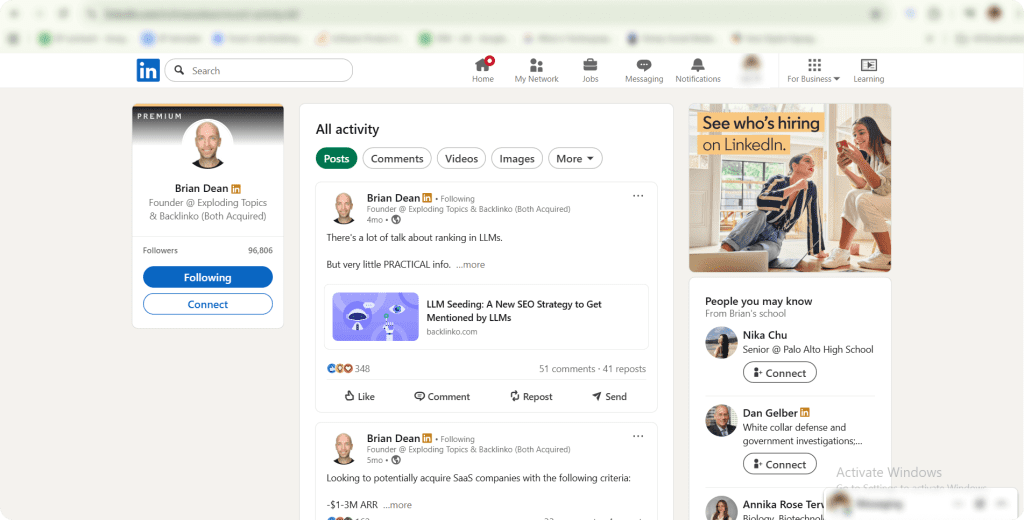Like the LLM Seeding post
The width and height of the screenshot is (1024, 520).
click(359, 396)
